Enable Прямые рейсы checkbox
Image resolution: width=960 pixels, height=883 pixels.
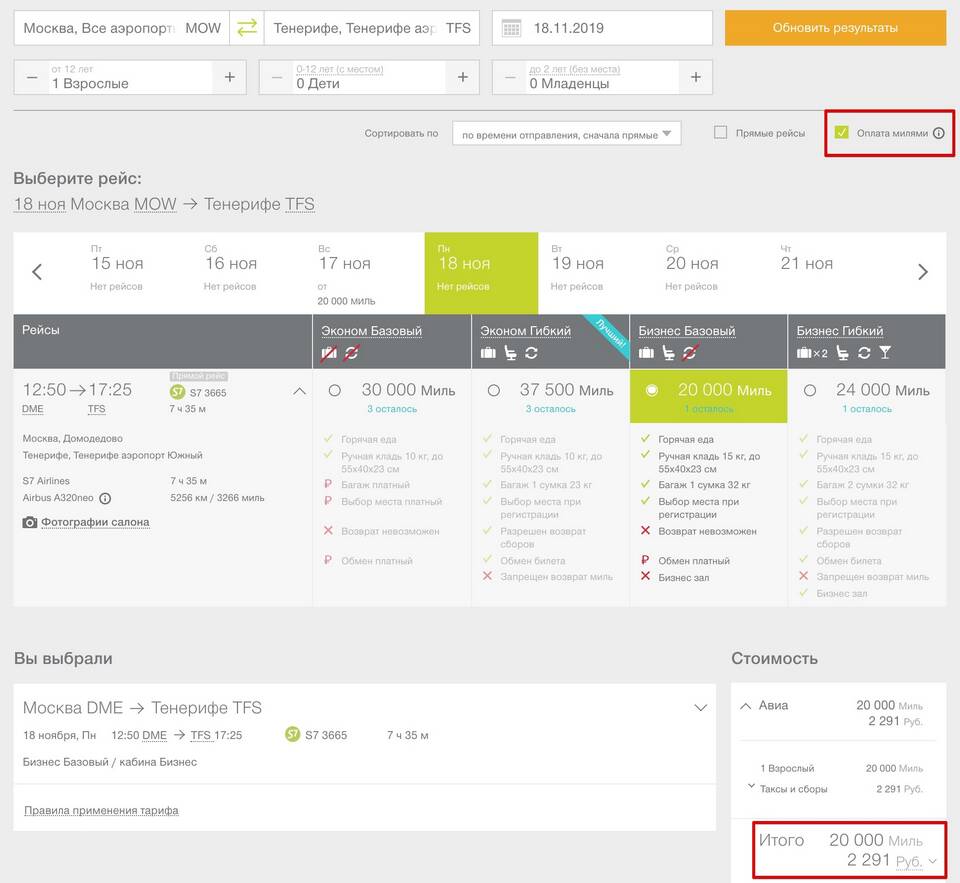click(720, 133)
